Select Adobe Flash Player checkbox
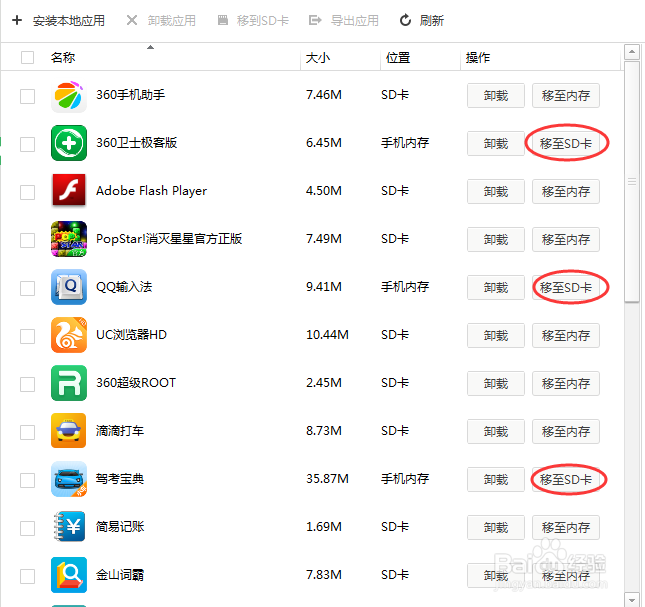Viewport: 645px width, 607px height. pyautogui.click(x=28, y=192)
